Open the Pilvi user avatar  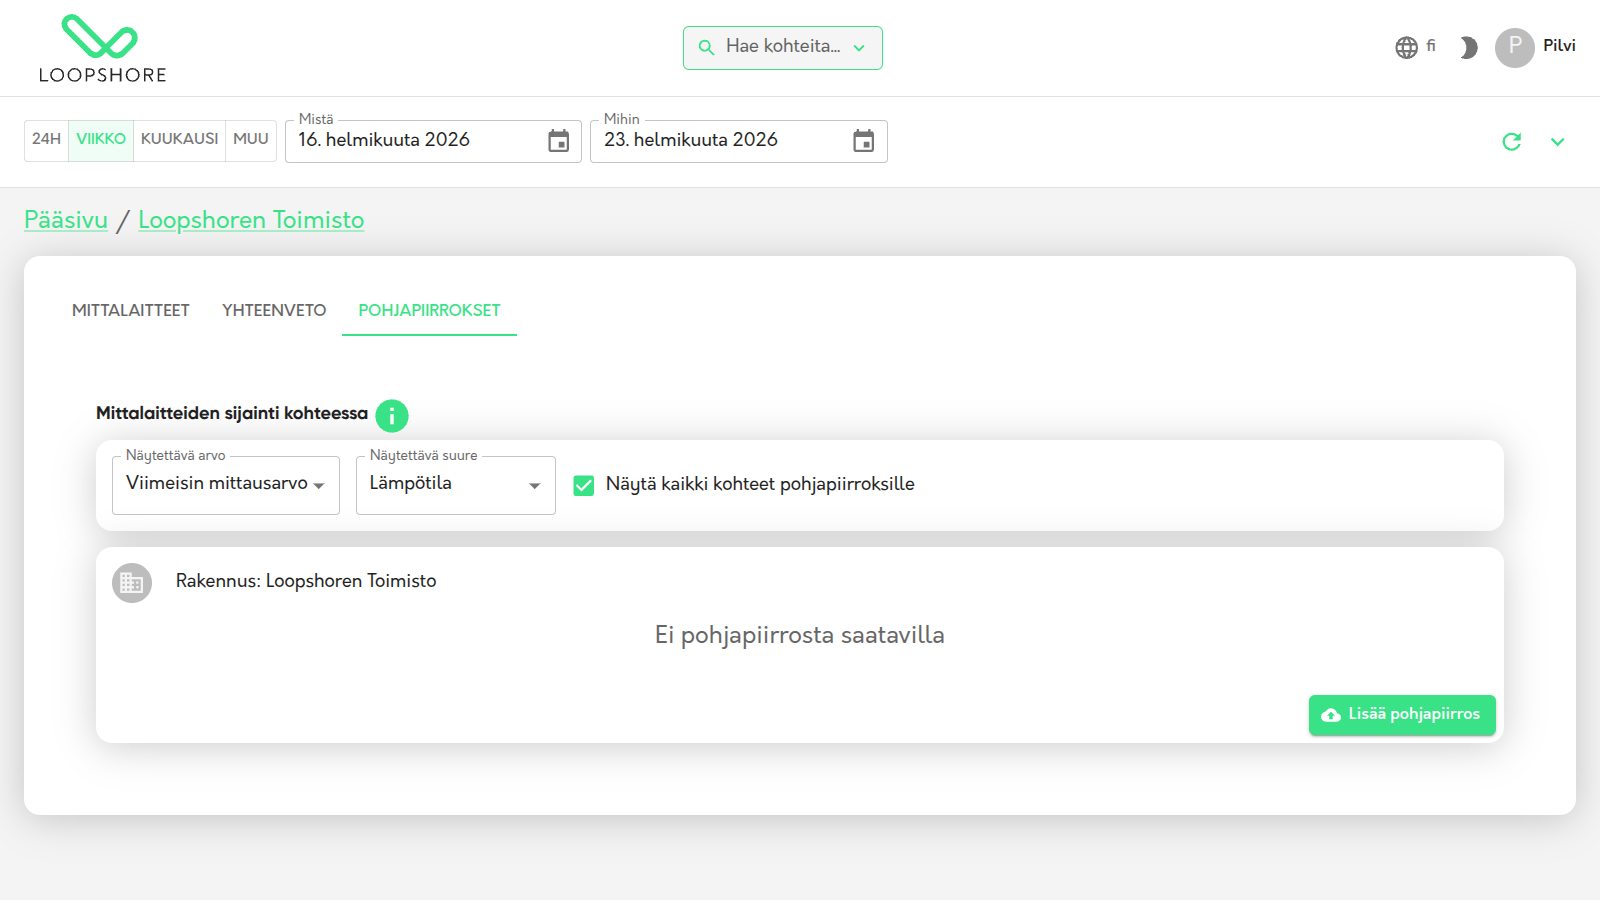[x=1514, y=48]
